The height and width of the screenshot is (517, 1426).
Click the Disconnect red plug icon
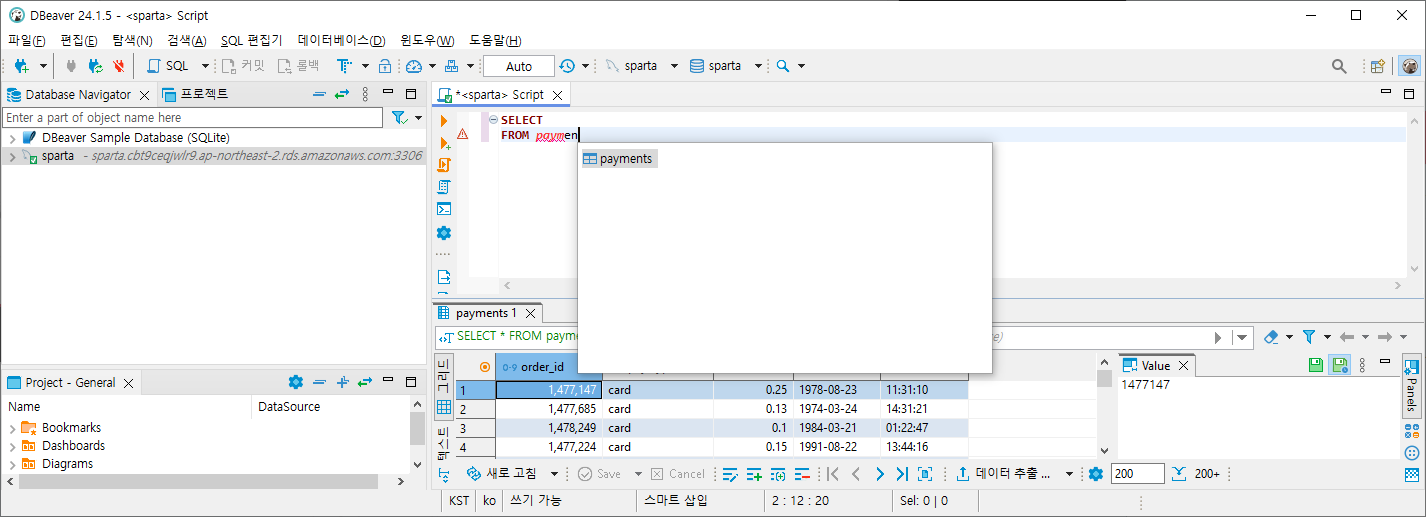click(x=119, y=66)
